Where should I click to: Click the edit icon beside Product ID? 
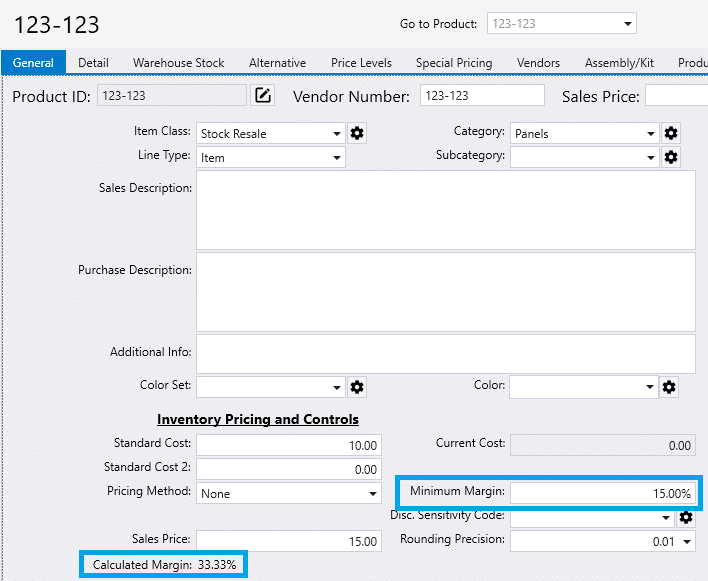coord(262,96)
